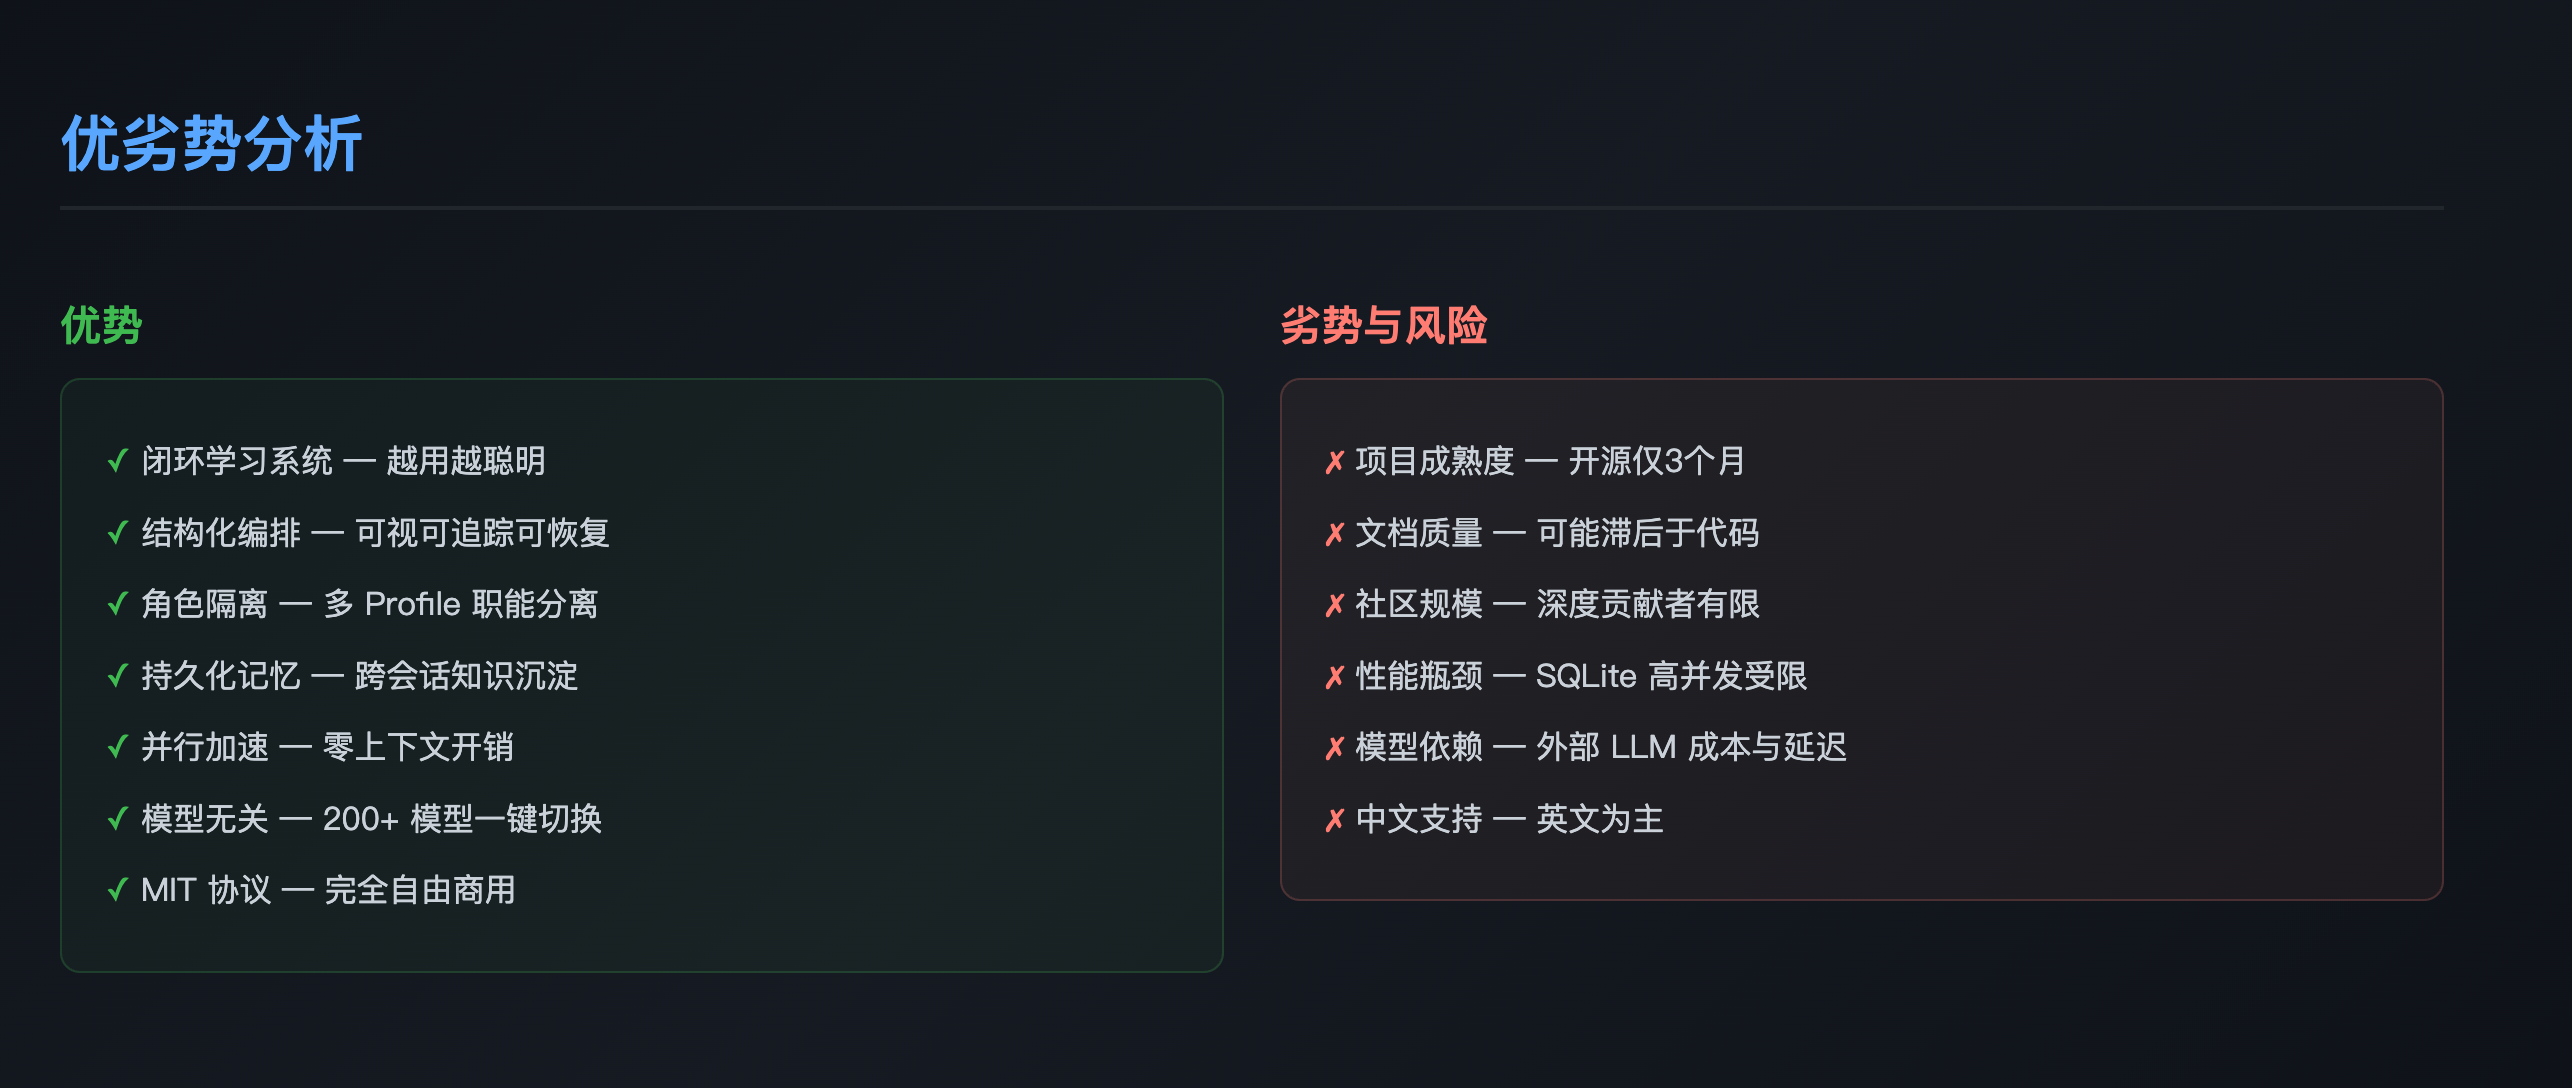
Task: Click the red X next to 文档质量
Action: 1334,534
